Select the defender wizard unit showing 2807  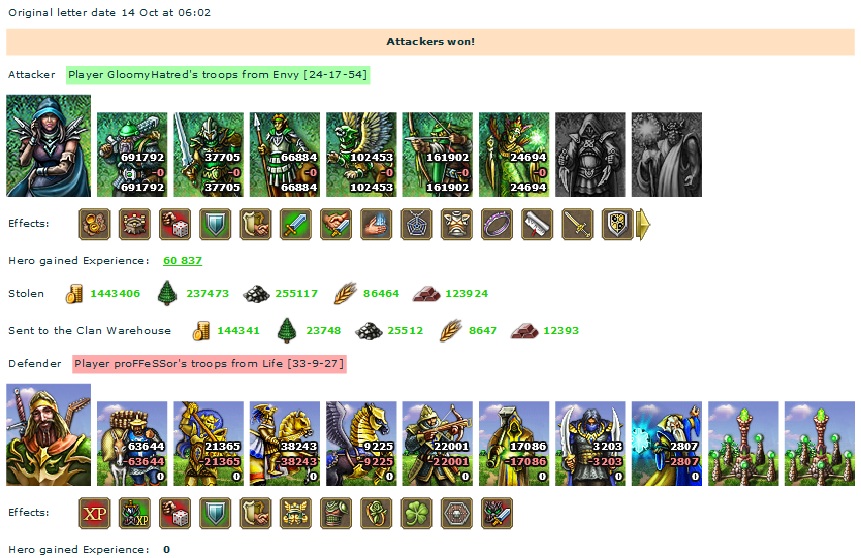point(667,443)
